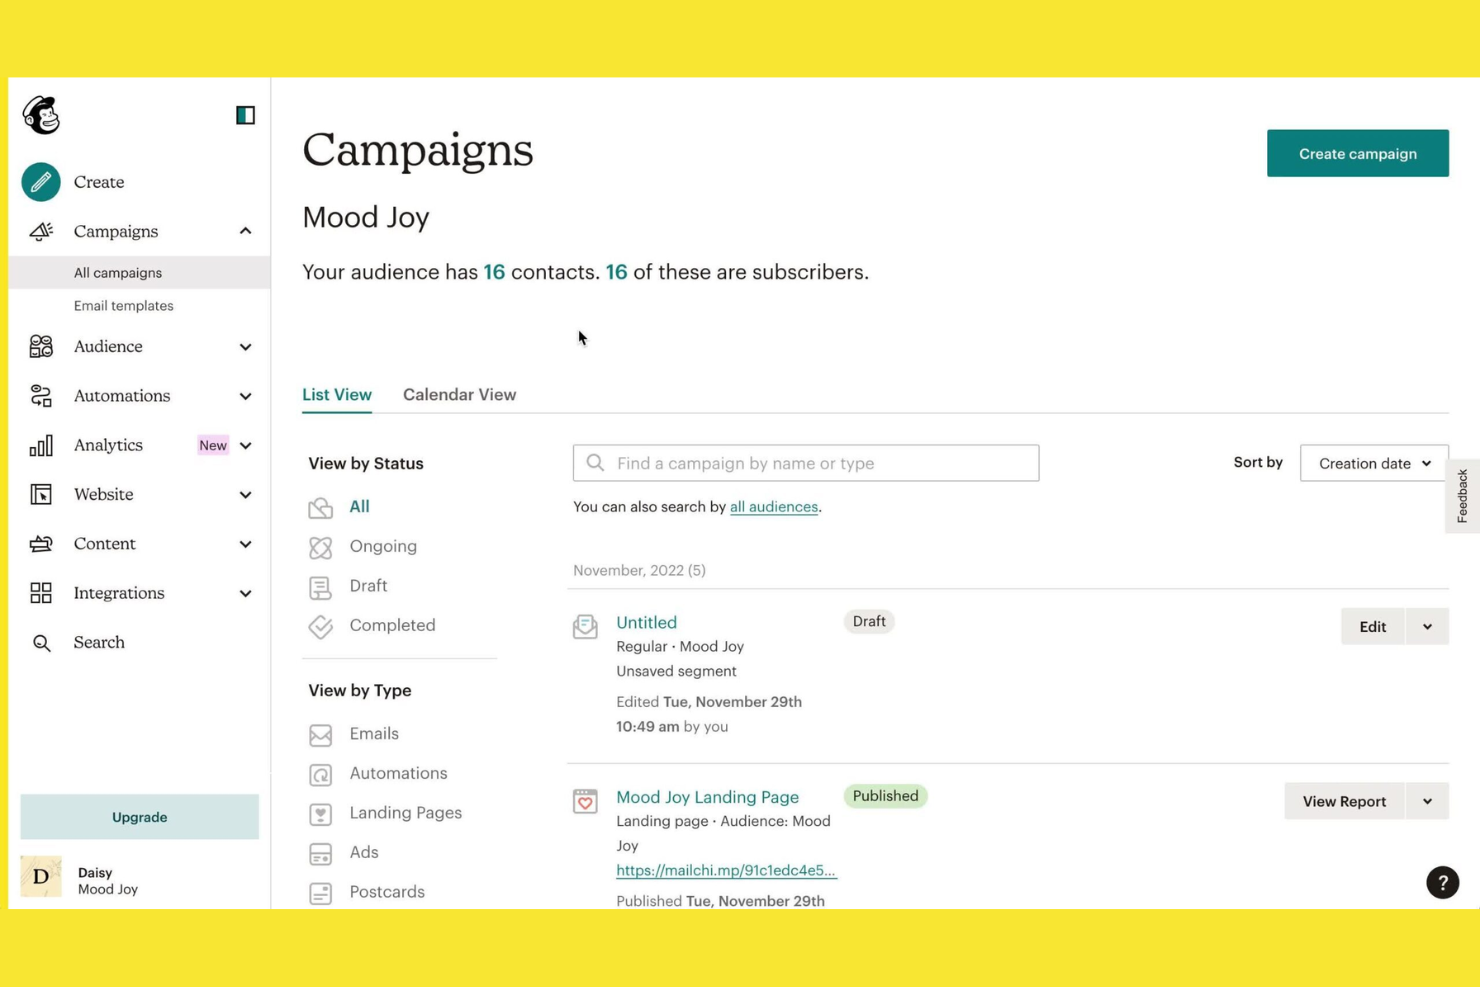The image size is (1480, 987).
Task: Open the Search menu item label
Action: (99, 643)
